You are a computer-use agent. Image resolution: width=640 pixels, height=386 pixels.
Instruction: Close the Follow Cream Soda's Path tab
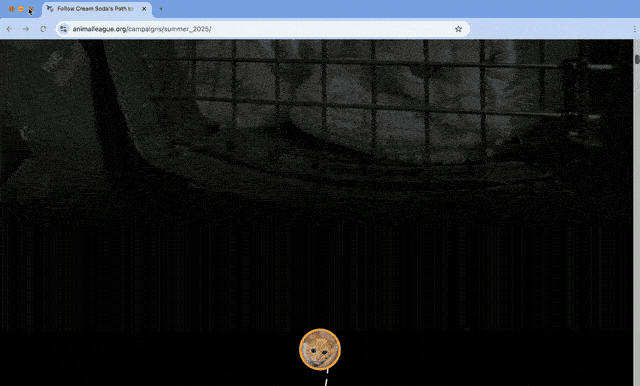tap(144, 9)
